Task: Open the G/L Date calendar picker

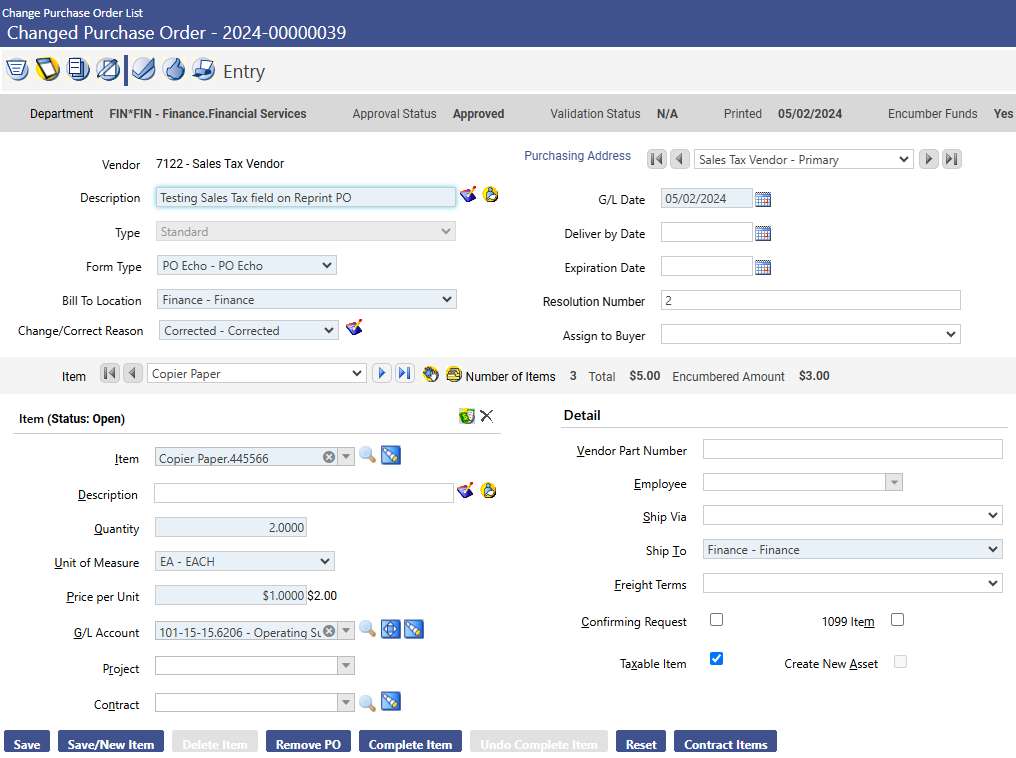Action: pyautogui.click(x=763, y=199)
